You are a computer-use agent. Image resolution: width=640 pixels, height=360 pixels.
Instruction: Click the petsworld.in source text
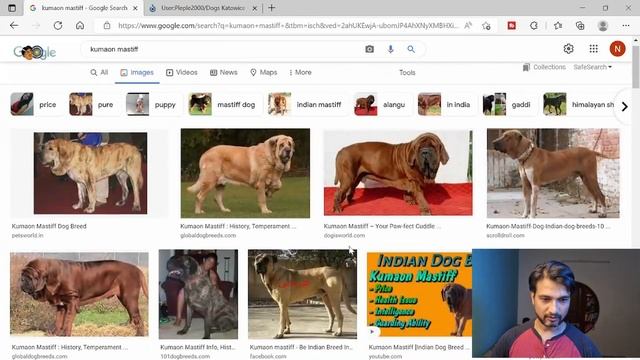(x=27, y=236)
